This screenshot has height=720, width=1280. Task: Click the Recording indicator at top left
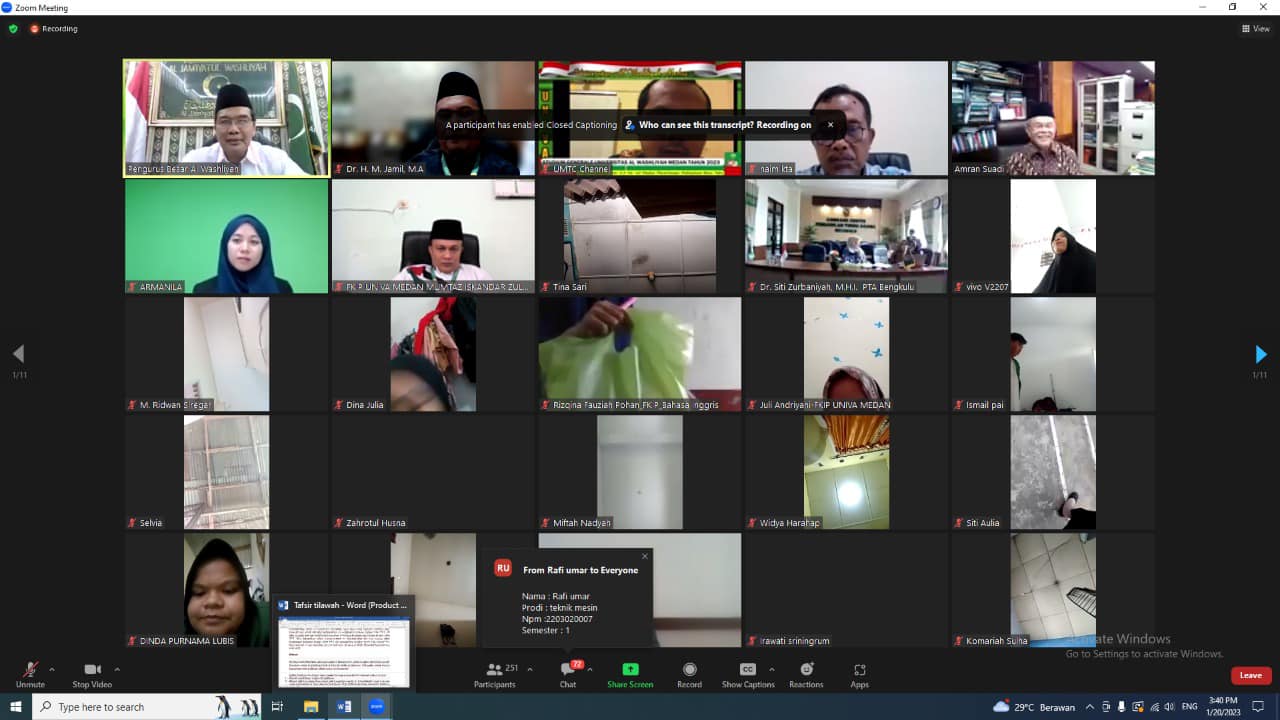(x=54, y=29)
